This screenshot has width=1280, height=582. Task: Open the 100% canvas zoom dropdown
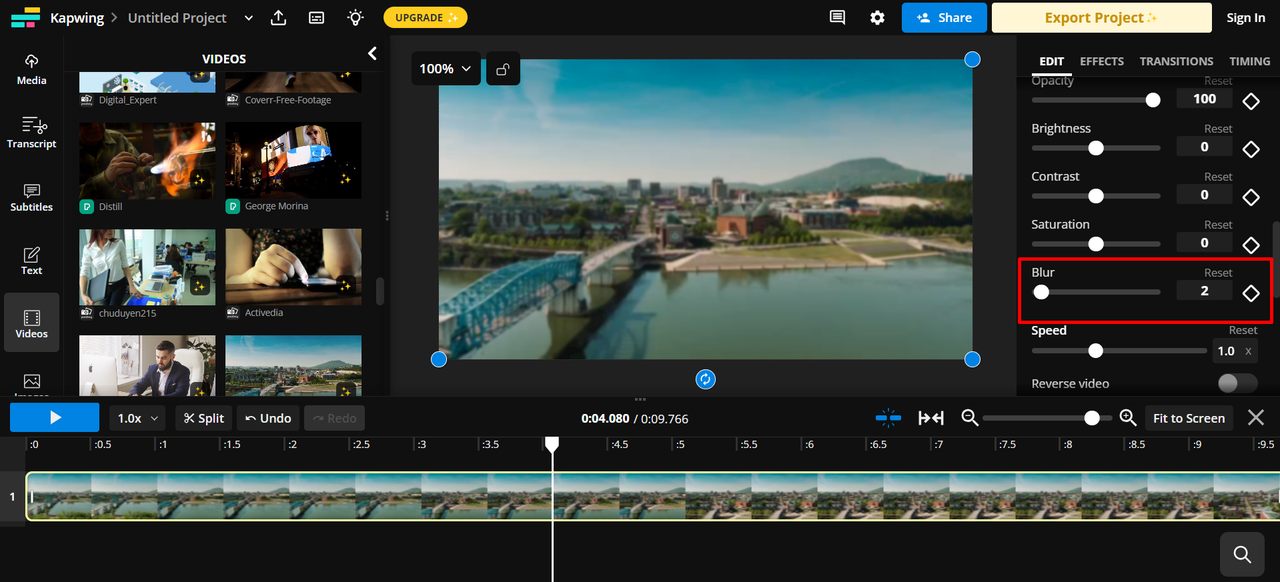pyautogui.click(x=445, y=69)
